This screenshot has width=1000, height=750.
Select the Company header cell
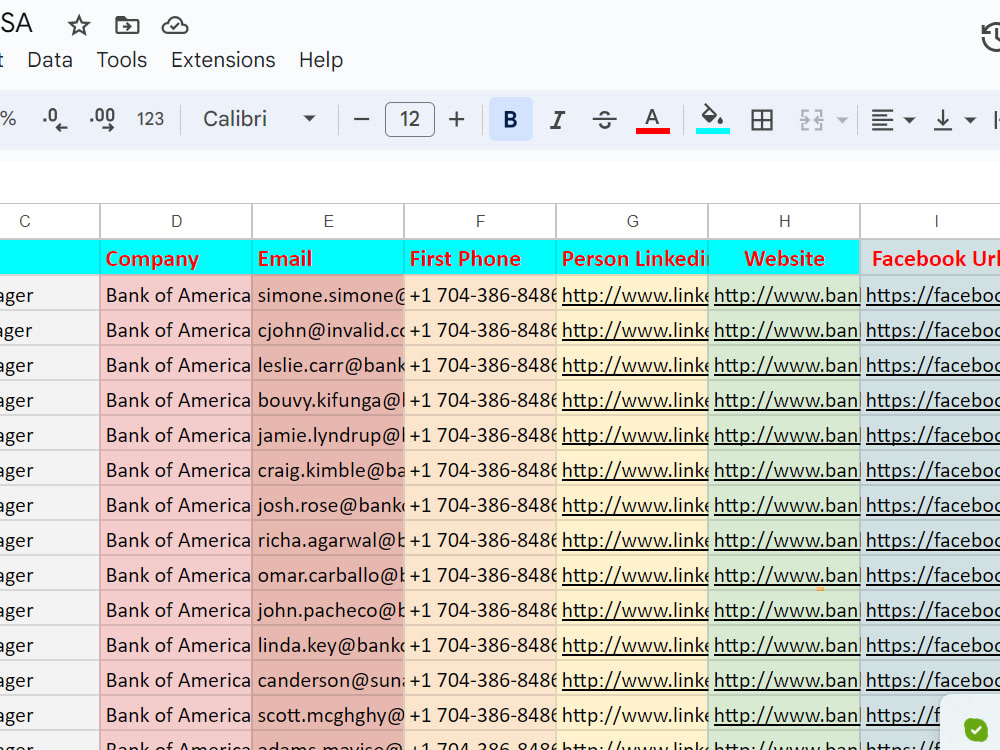(x=176, y=258)
